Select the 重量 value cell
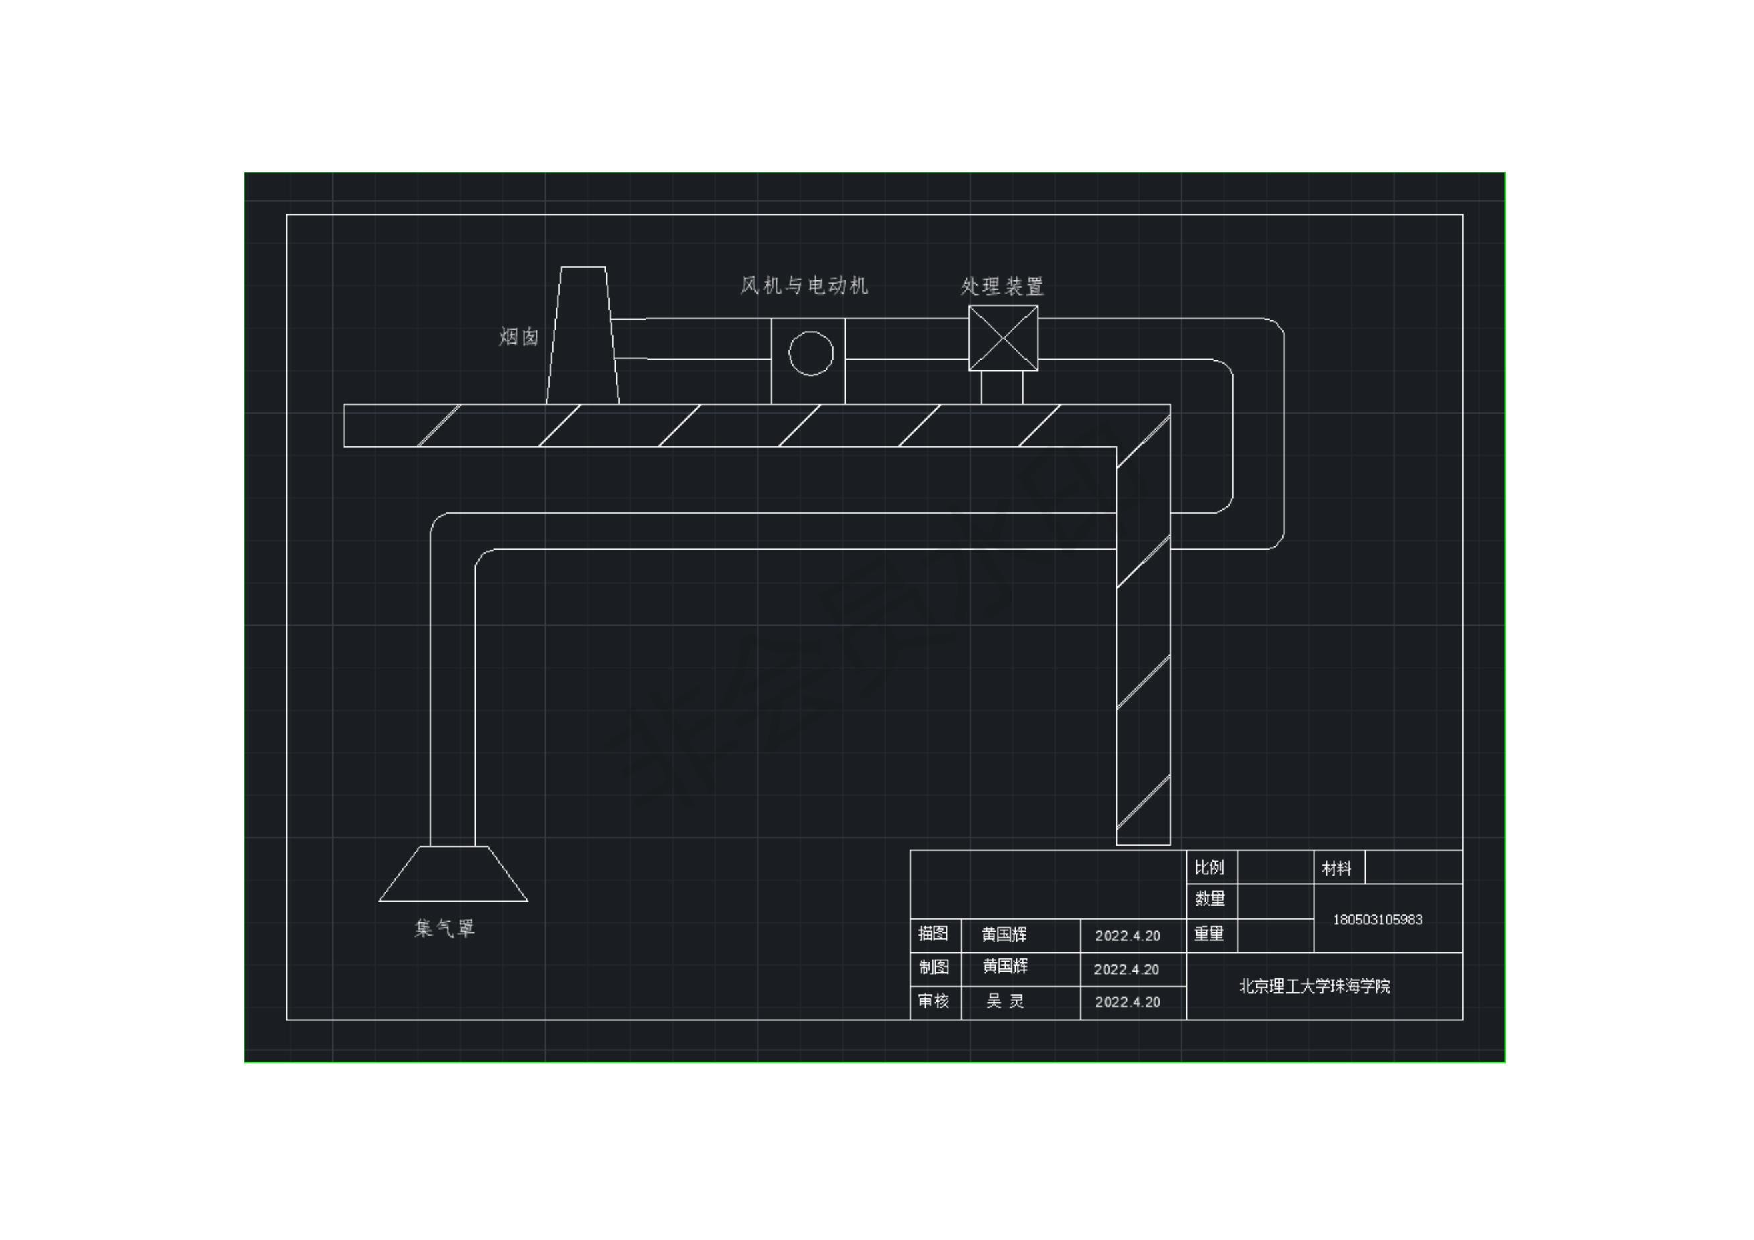This screenshot has height=1240, width=1754. click(x=1275, y=934)
